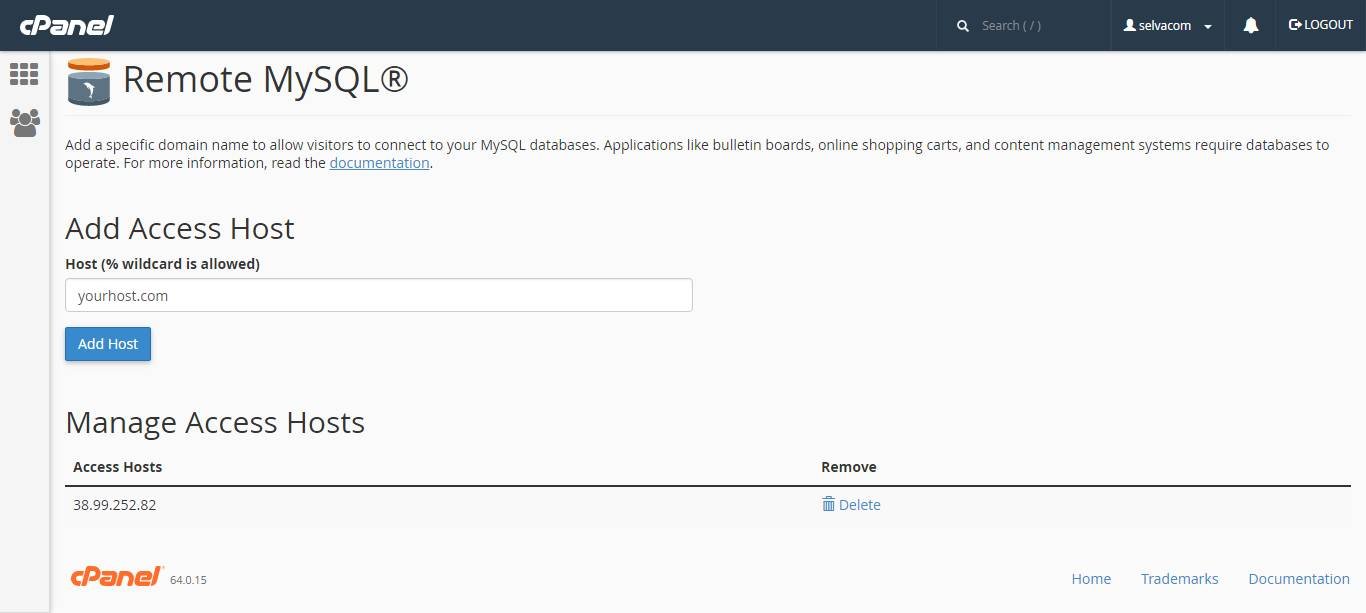Click the Host input field
This screenshot has height=613, width=1366.
tap(379, 295)
